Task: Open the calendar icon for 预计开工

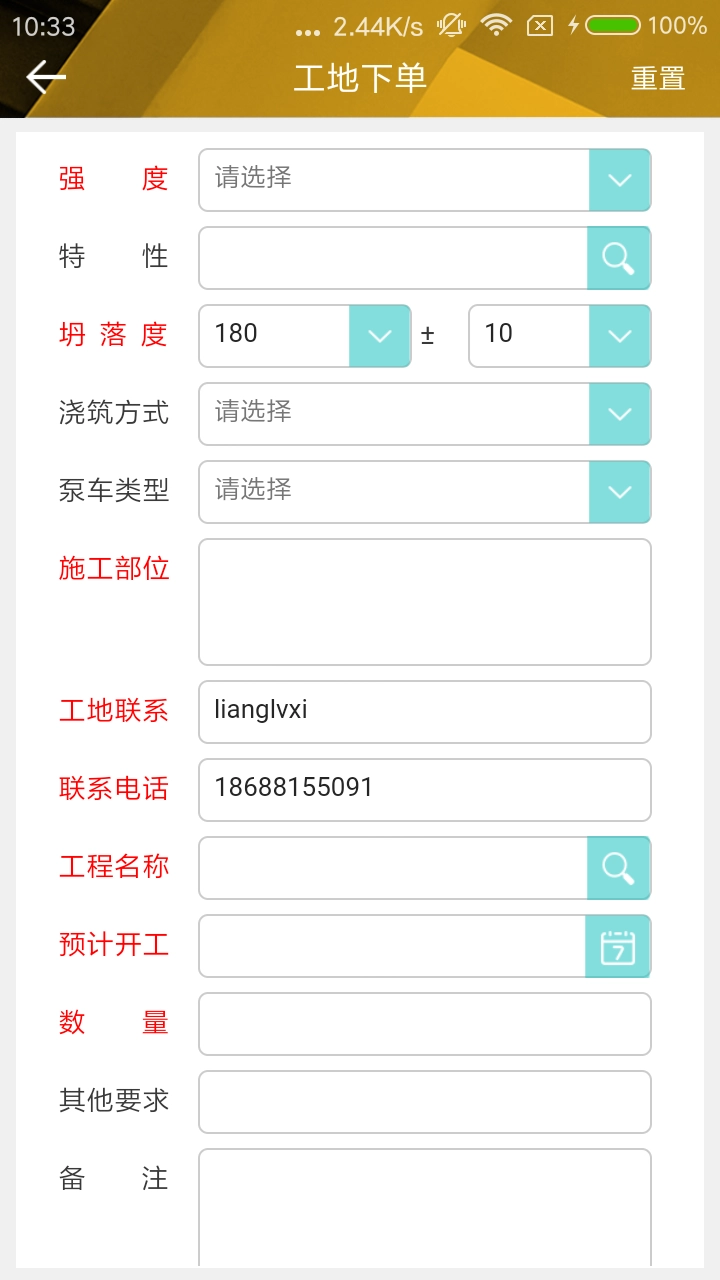Action: (618, 946)
